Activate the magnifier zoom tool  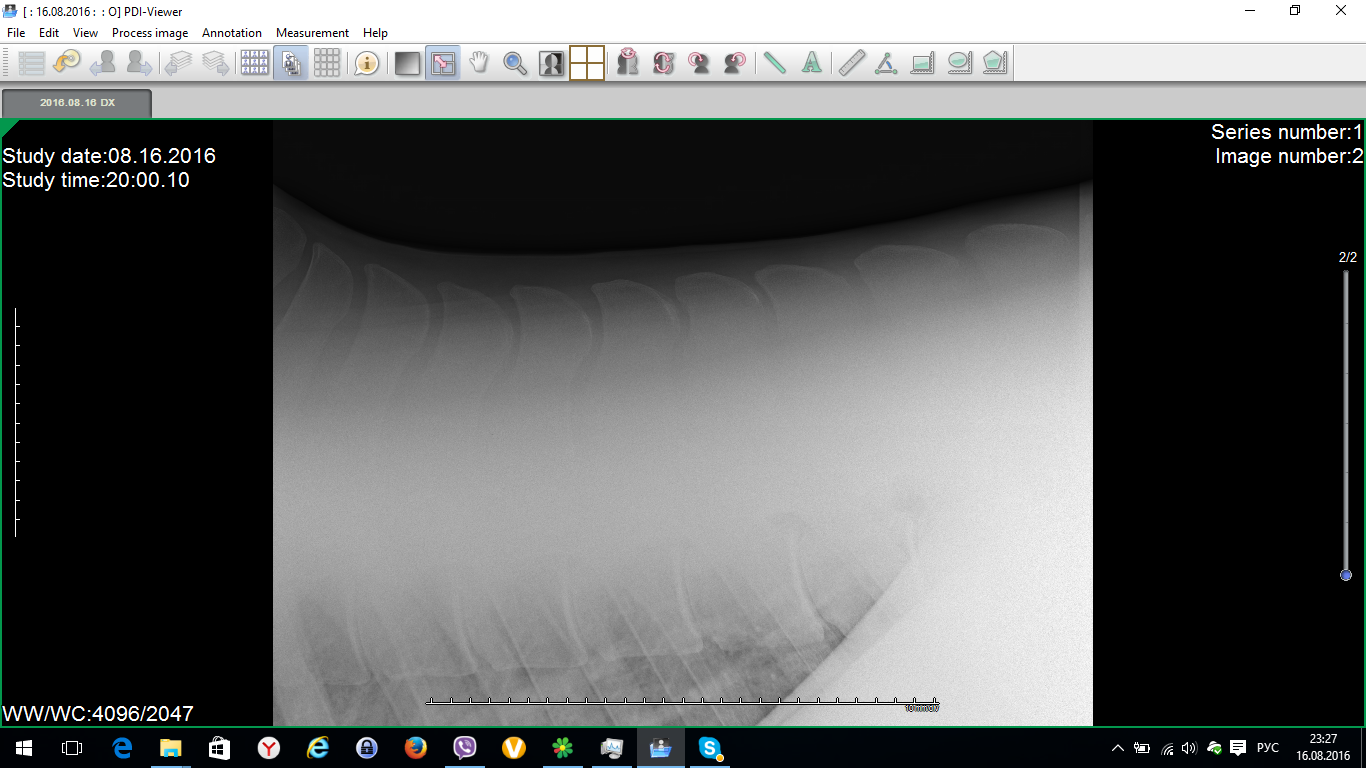(515, 64)
